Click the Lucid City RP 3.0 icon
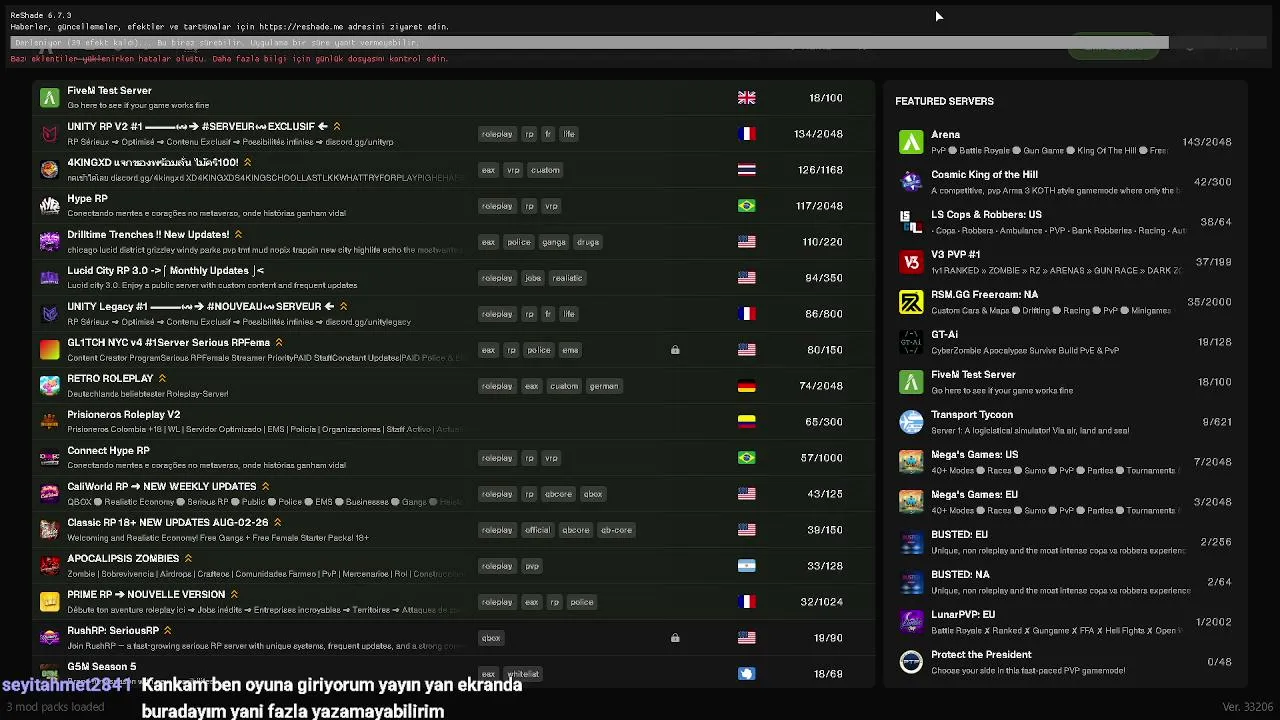This screenshot has height=720, width=1280. click(x=49, y=278)
